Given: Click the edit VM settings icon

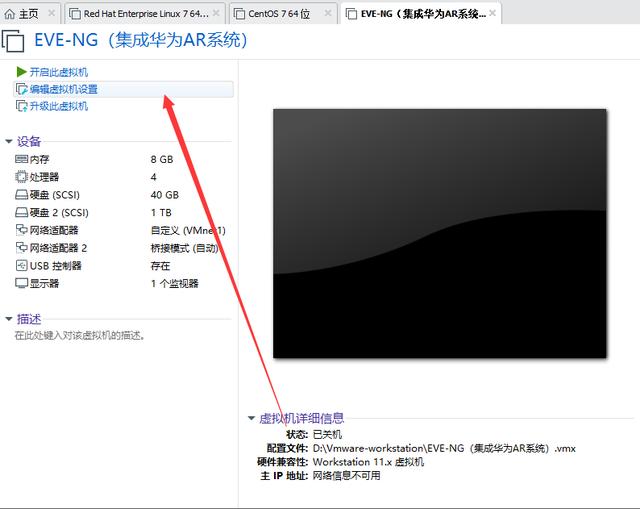Looking at the screenshot, I should [x=21, y=89].
